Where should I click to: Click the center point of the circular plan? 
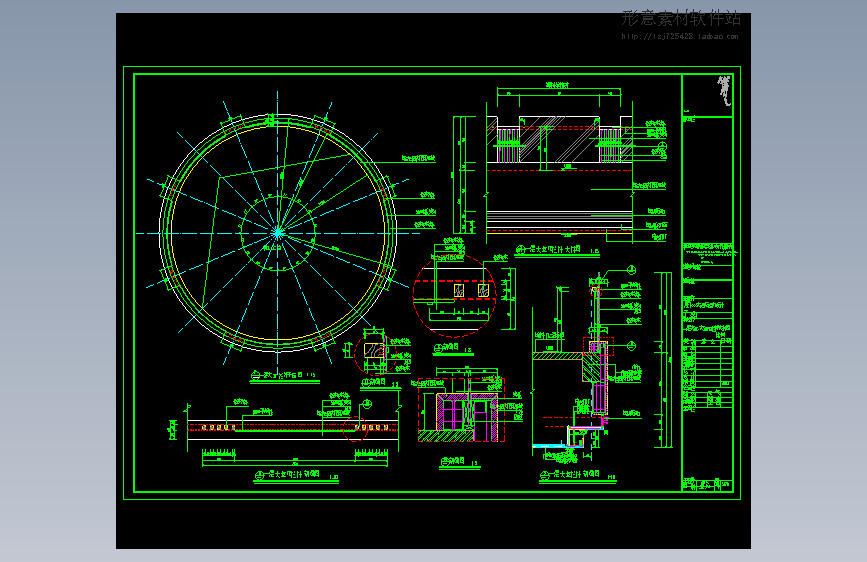point(278,233)
